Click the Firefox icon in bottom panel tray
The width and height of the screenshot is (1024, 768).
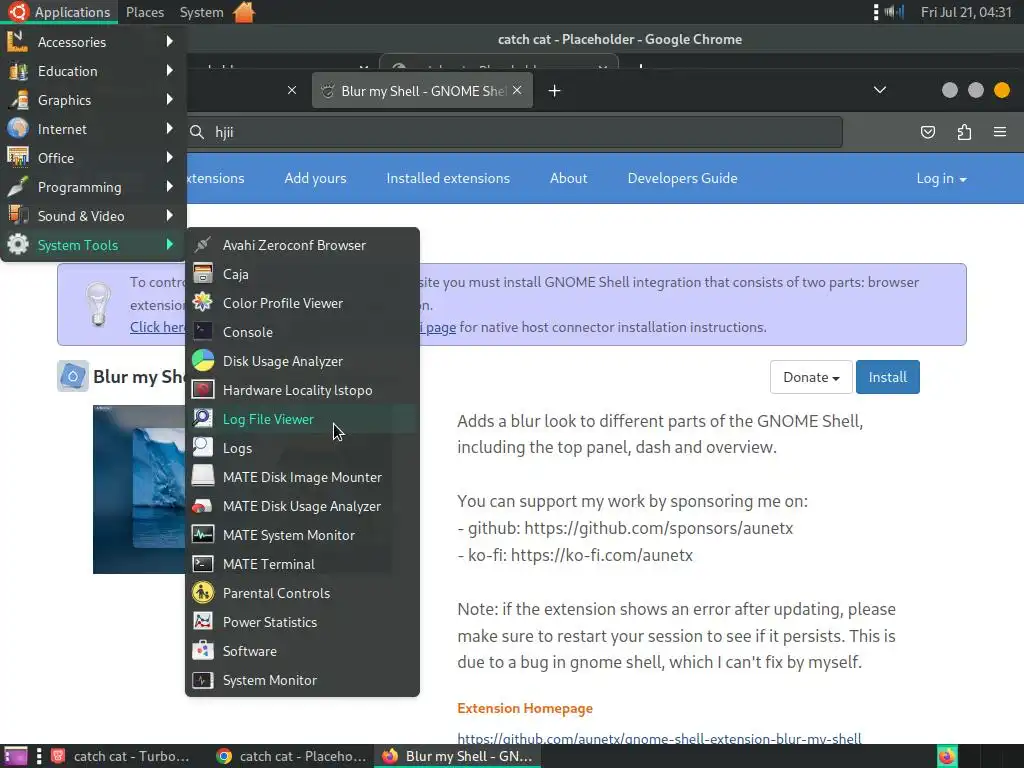tap(947, 756)
